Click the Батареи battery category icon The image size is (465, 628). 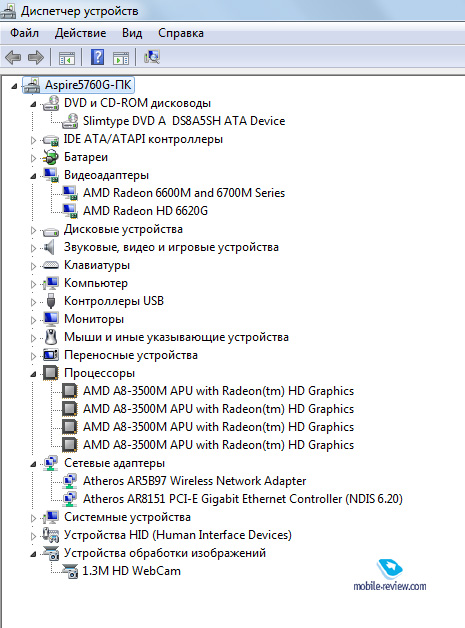point(51,157)
